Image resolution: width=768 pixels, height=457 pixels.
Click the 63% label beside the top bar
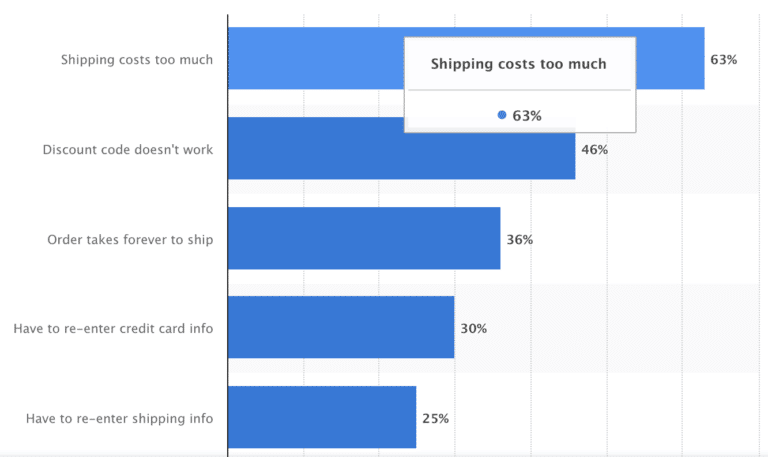pyautogui.click(x=723, y=60)
